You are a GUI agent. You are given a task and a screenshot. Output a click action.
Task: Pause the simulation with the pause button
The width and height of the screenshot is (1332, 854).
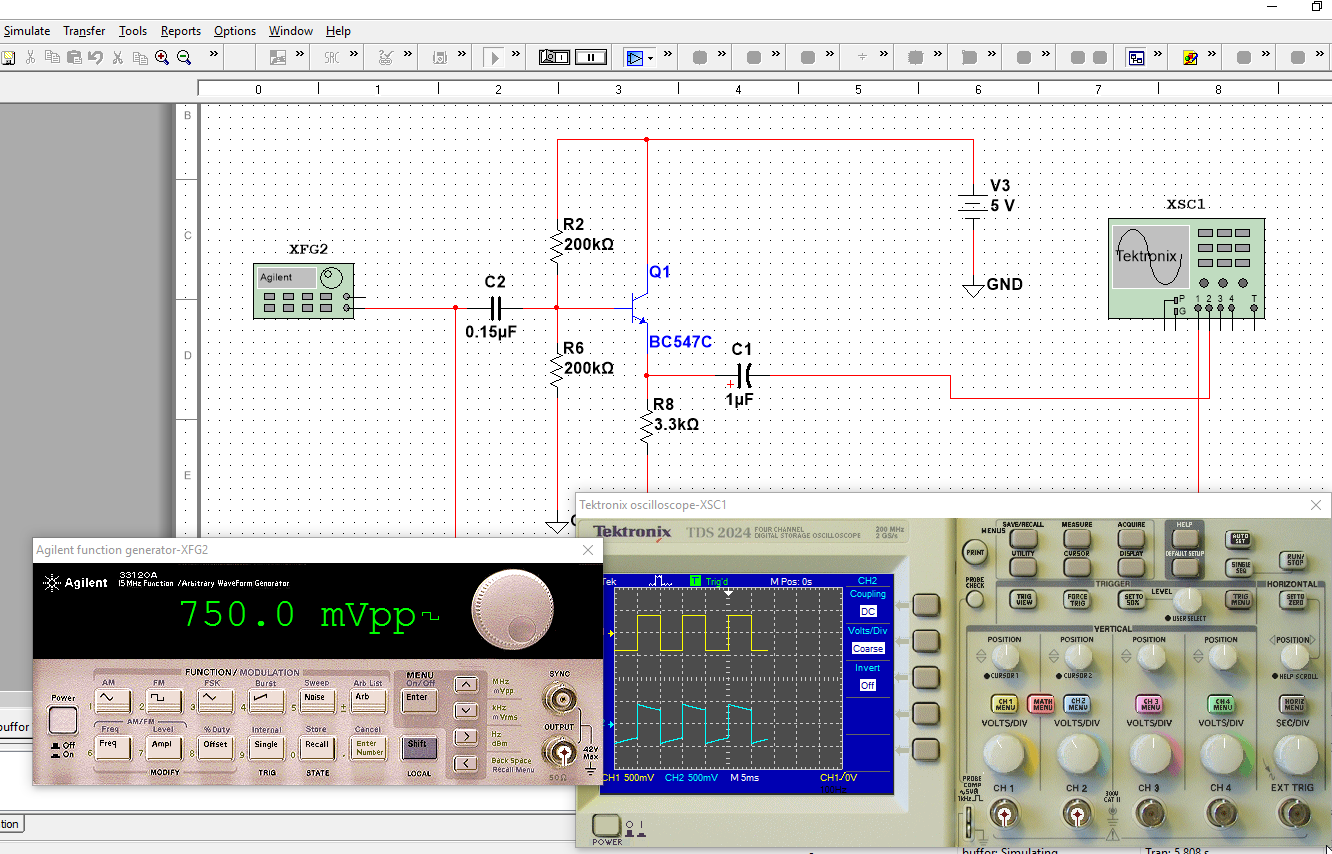tap(591, 57)
